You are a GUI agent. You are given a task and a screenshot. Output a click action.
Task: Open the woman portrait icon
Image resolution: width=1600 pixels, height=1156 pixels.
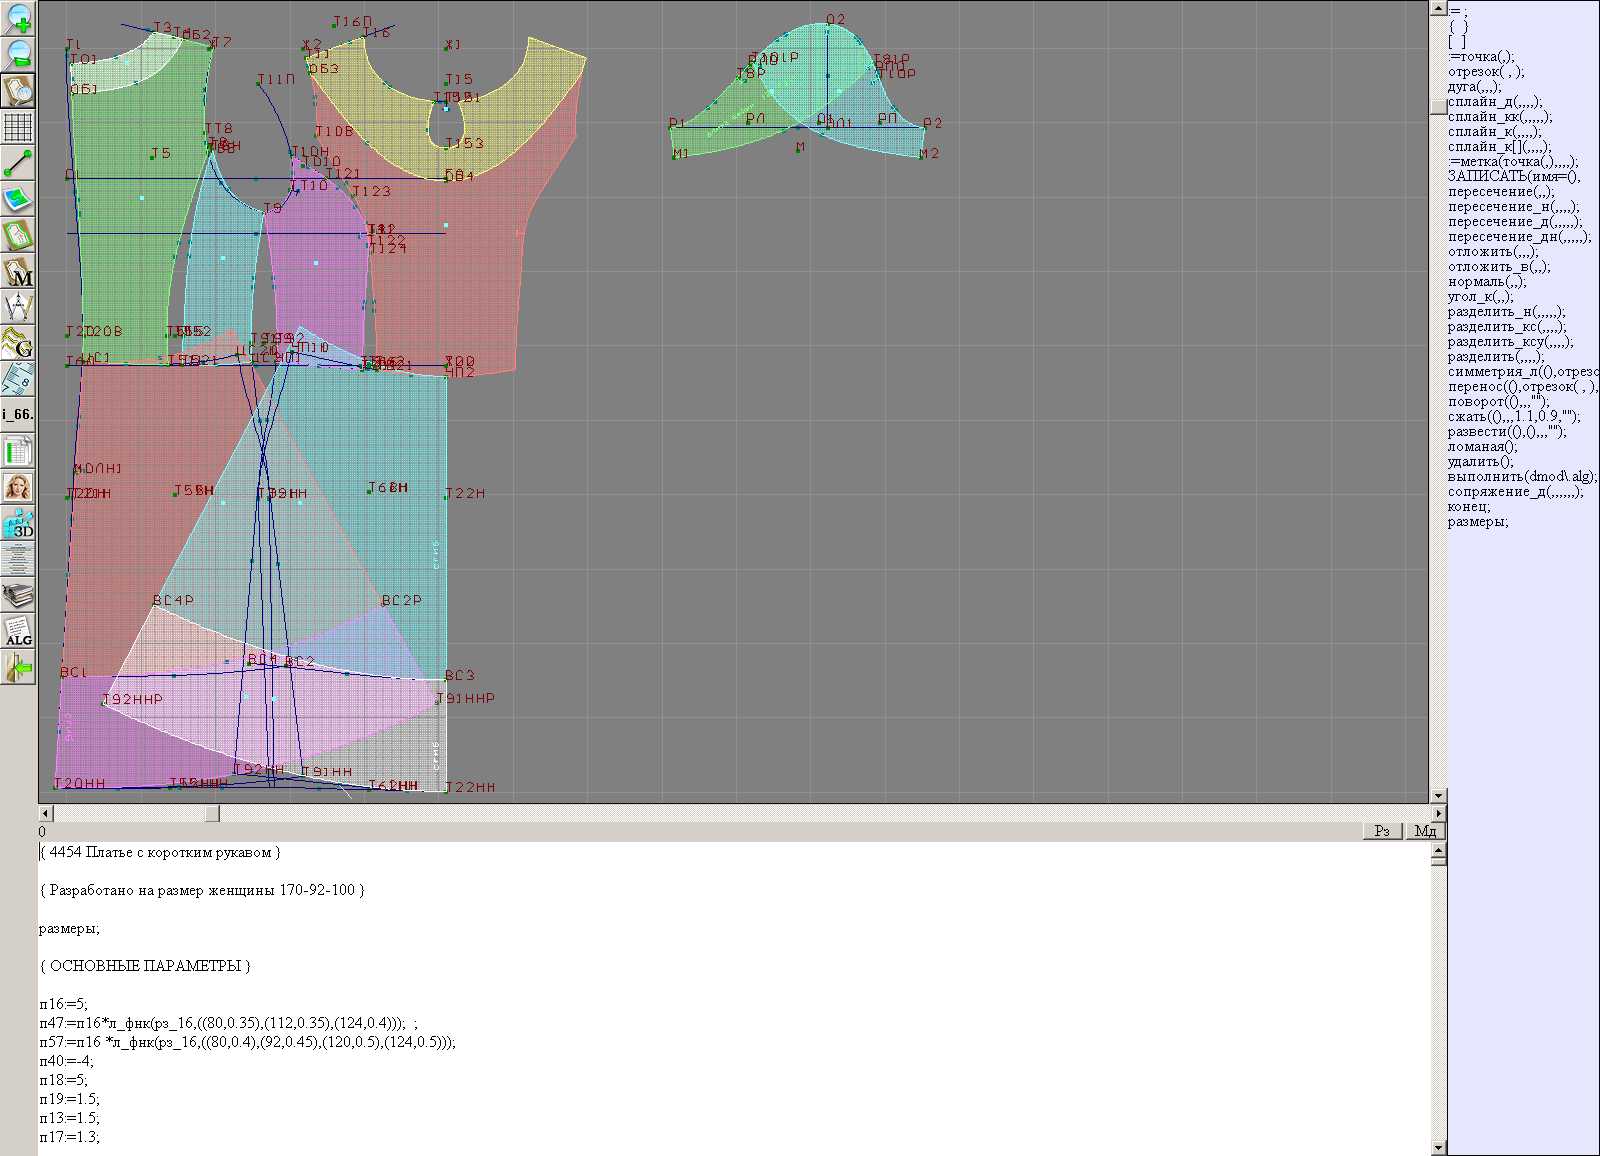tap(18, 488)
